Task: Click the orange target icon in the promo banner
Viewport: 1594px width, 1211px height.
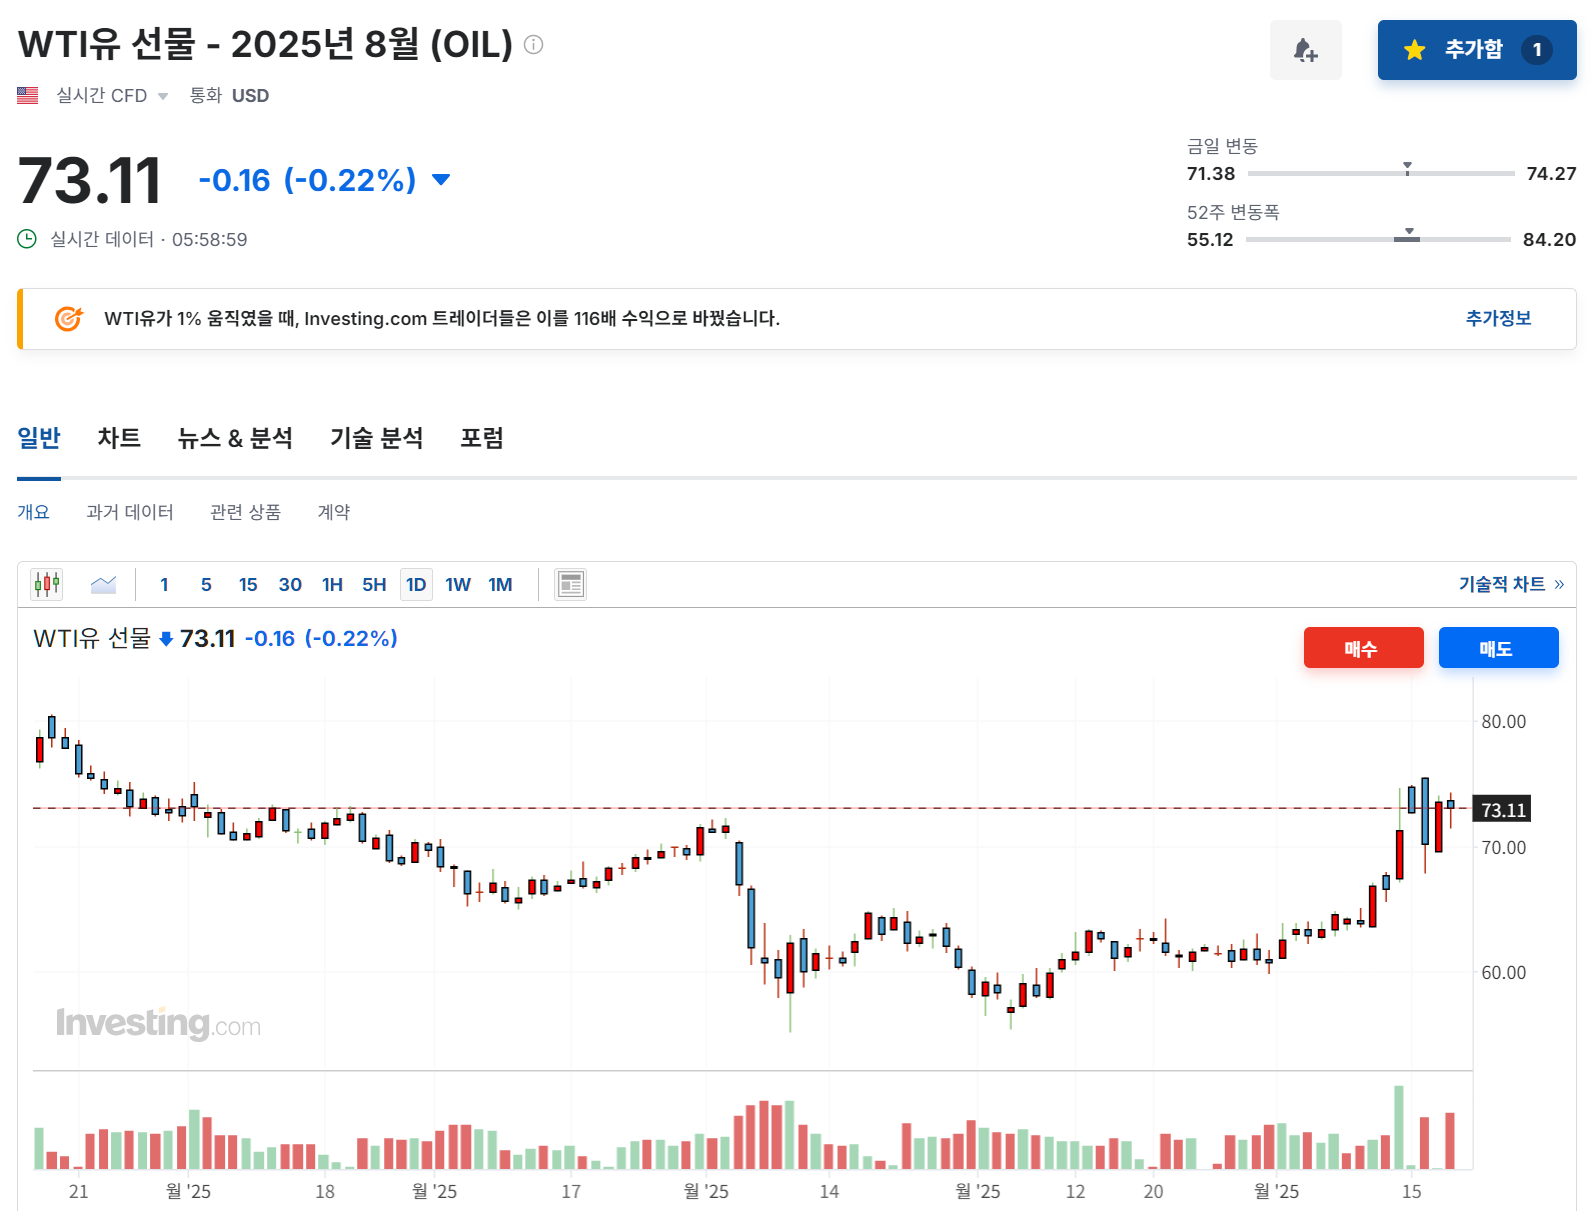Action: point(68,318)
